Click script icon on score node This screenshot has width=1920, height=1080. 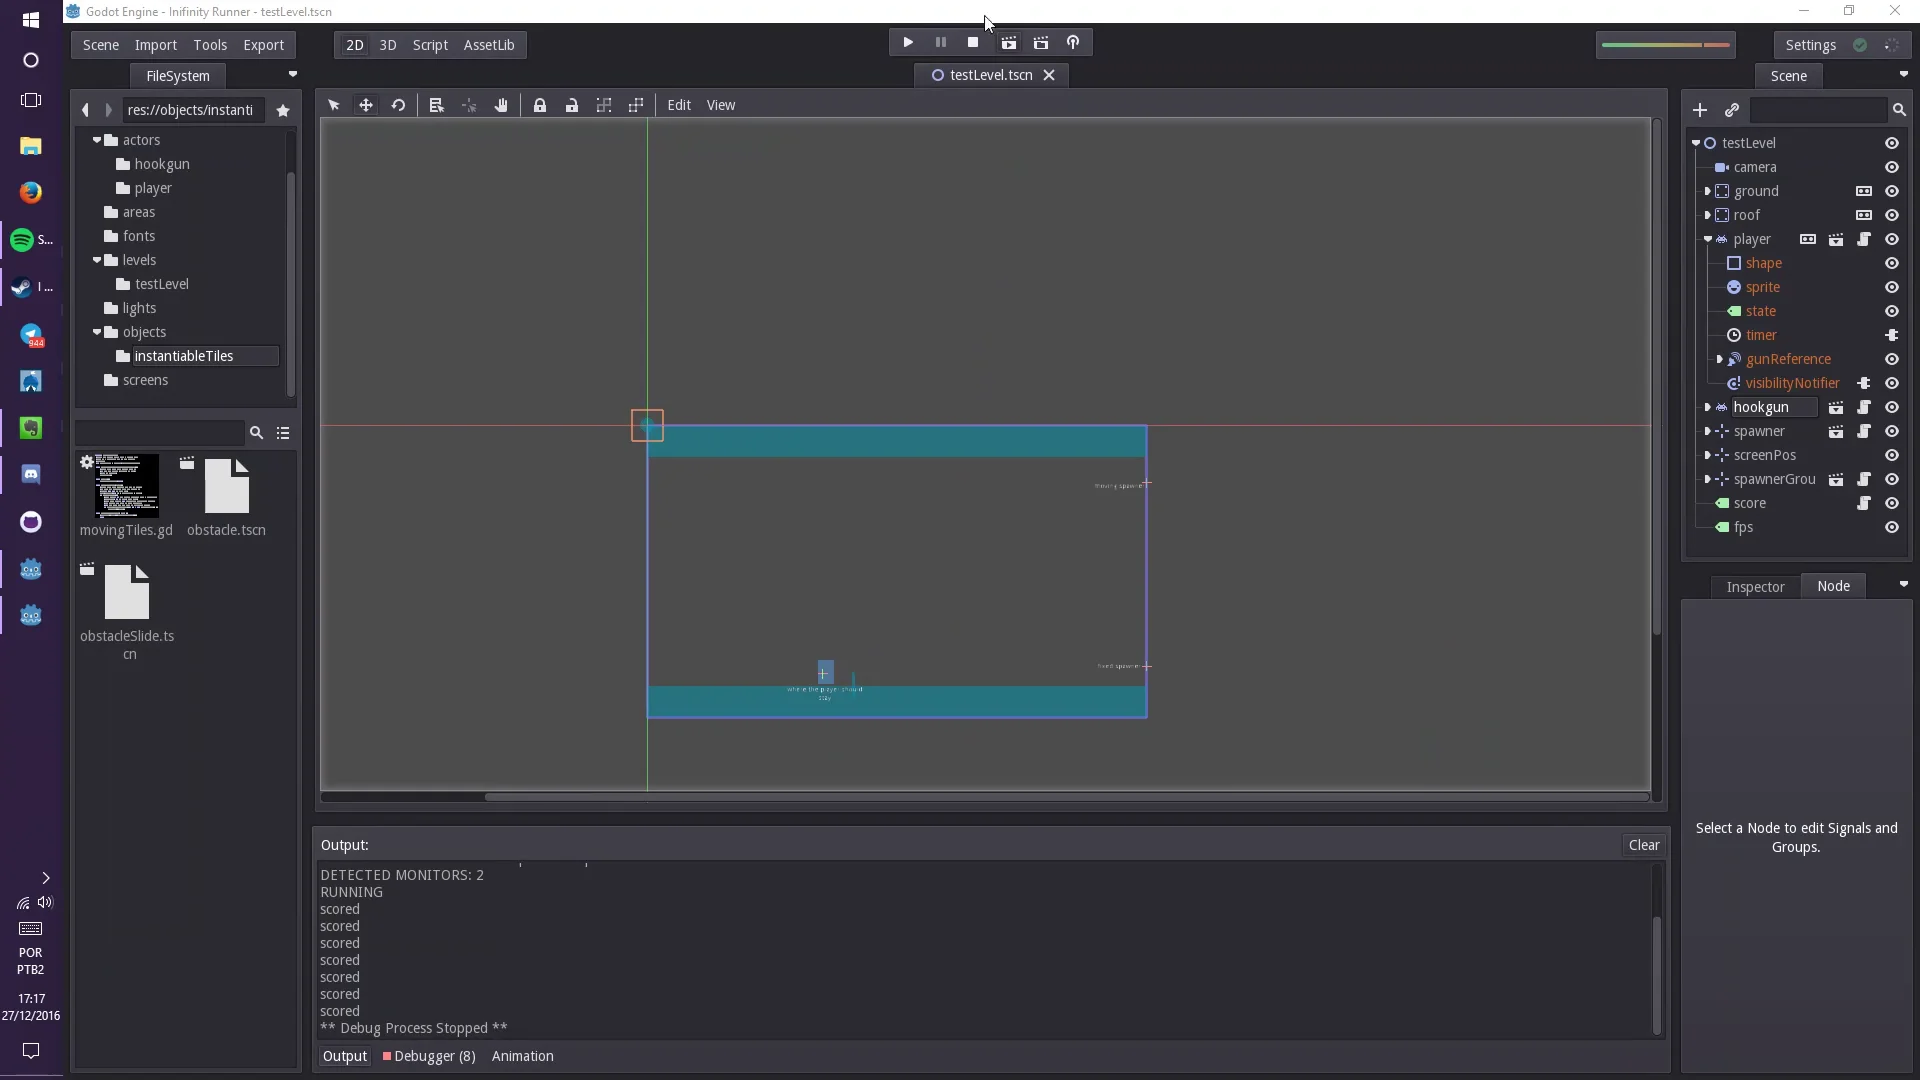[x=1864, y=503]
